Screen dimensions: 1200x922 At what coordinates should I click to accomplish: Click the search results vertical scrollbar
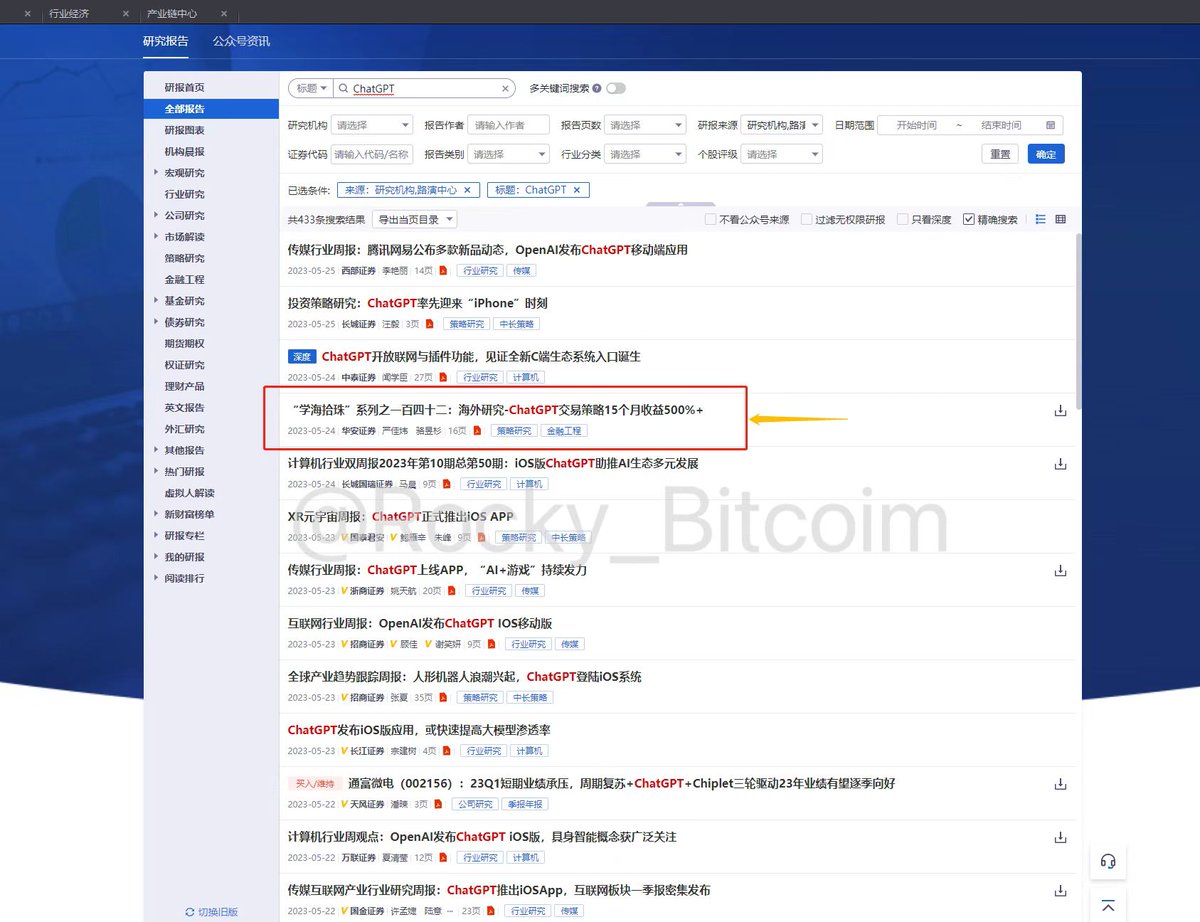coord(1077,320)
